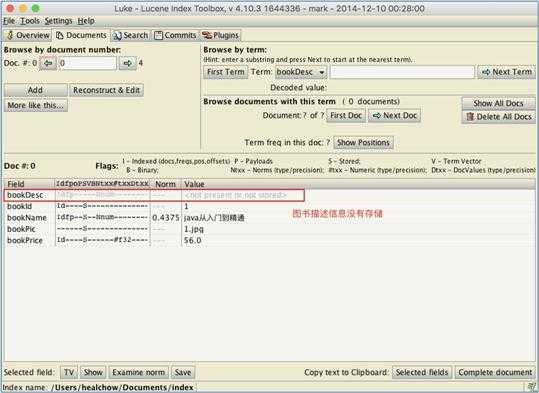Select the bookPic field row
The height and width of the screenshot is (393, 539).
tap(269, 229)
